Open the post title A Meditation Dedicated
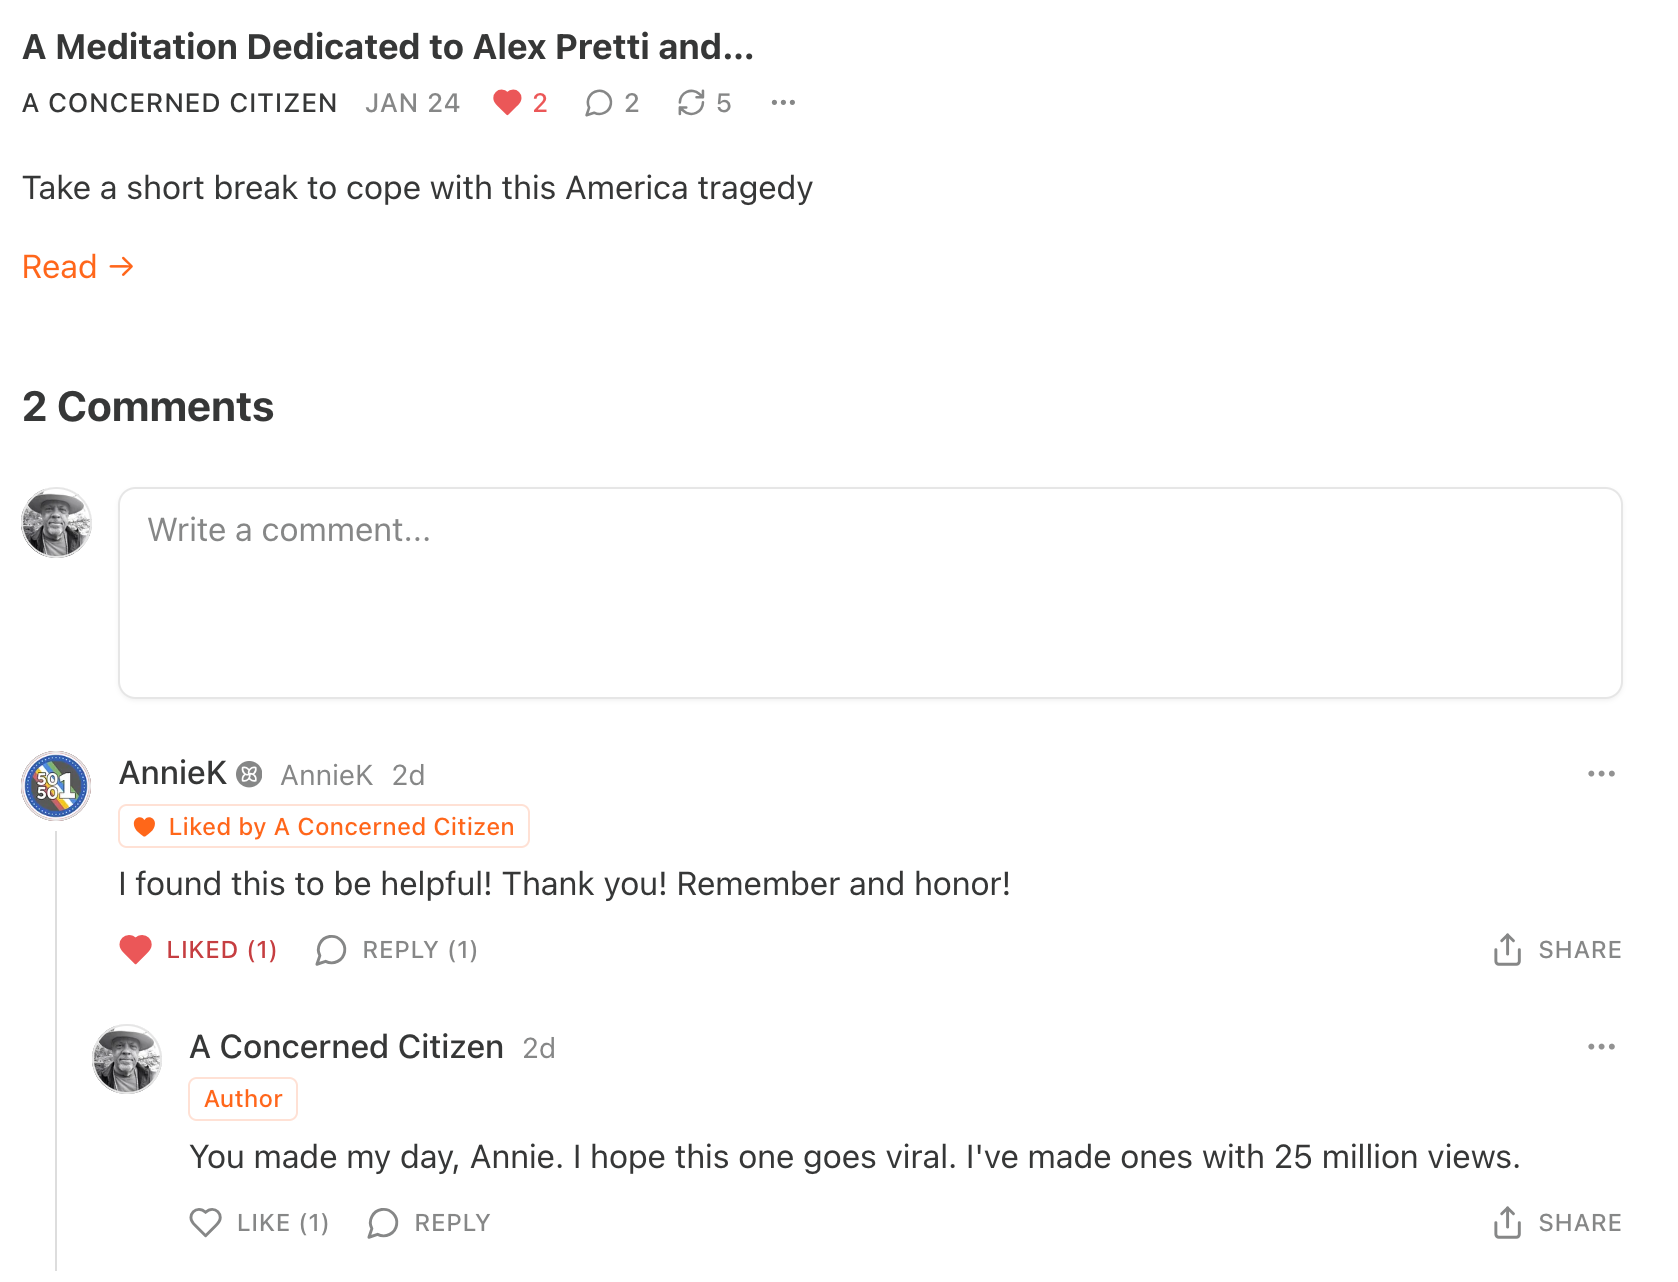Image resolution: width=1678 pixels, height=1282 pixels. coord(387,47)
